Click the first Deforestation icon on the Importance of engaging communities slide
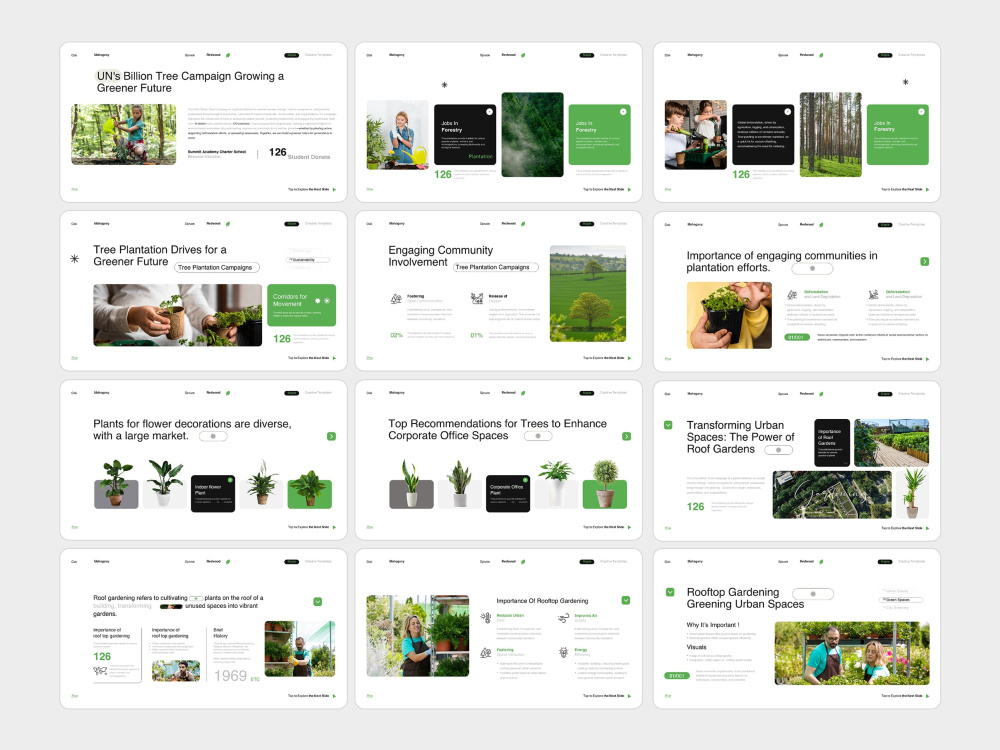 coord(792,295)
